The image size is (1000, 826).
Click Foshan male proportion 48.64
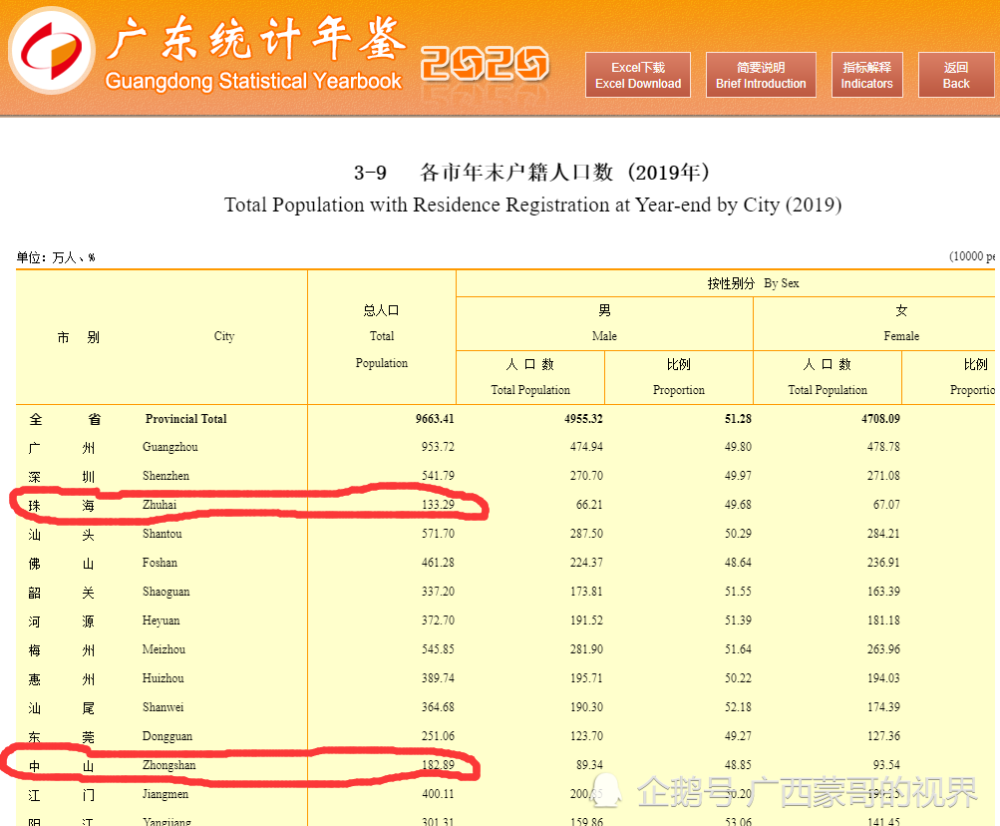coord(737,563)
